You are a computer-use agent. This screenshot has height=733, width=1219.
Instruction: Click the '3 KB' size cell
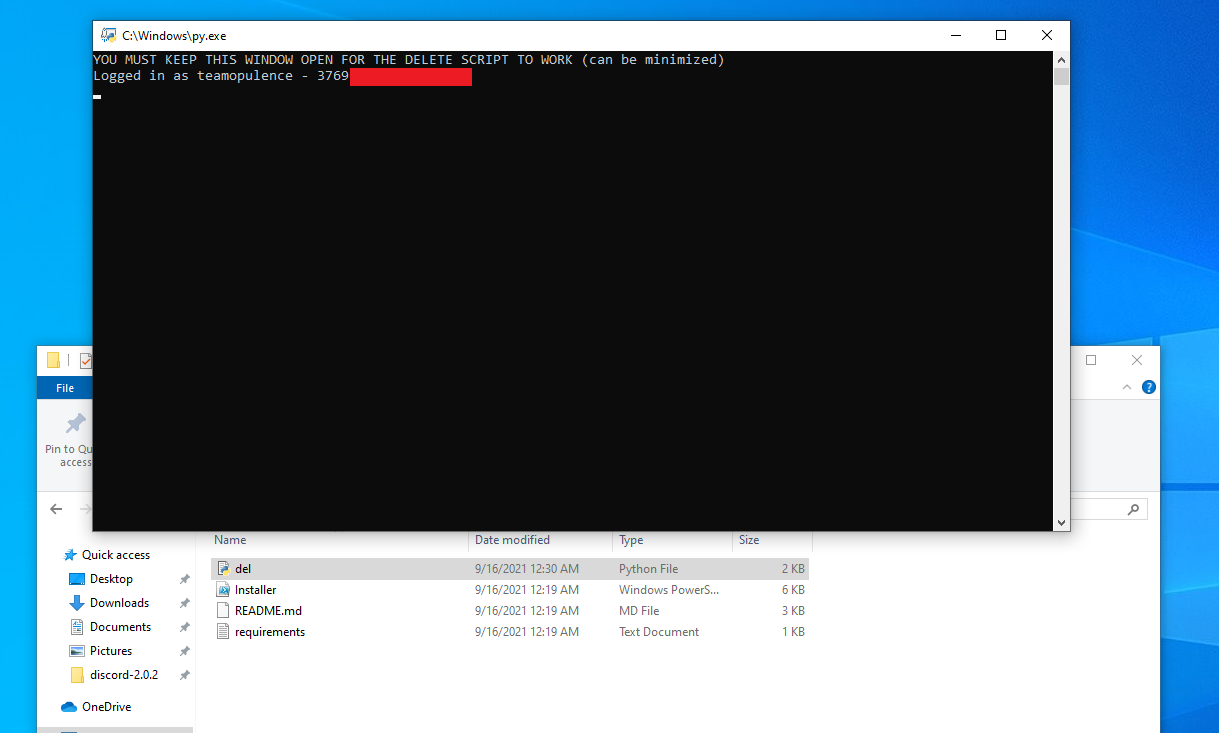pos(793,611)
